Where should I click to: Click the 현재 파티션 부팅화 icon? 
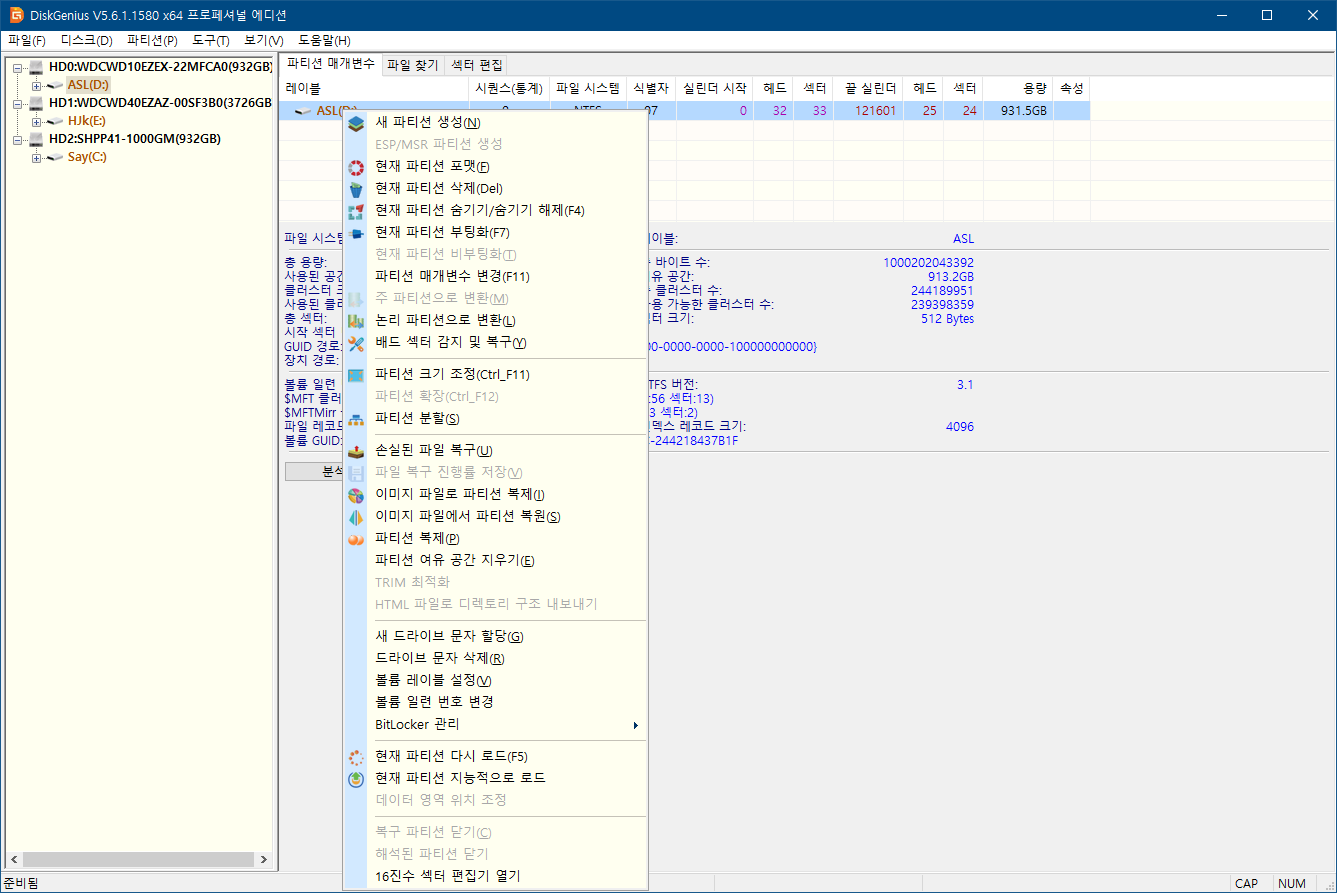pos(356,233)
